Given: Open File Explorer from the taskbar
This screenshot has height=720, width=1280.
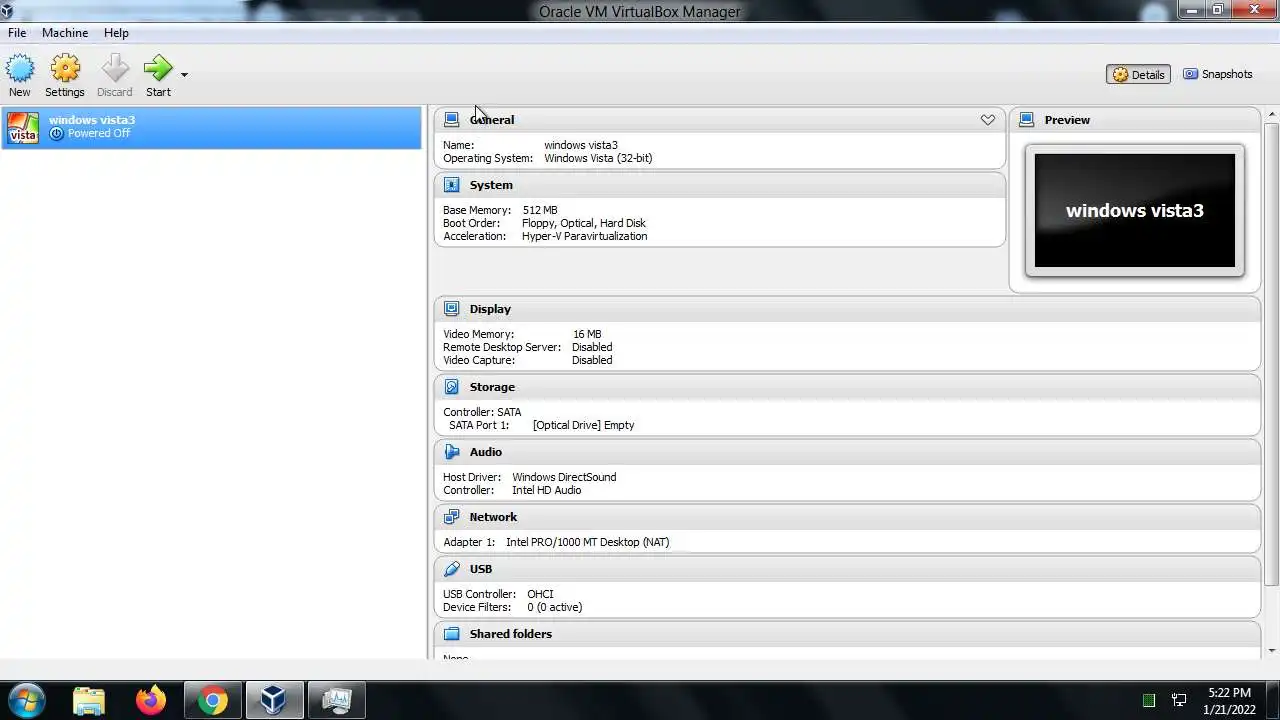Looking at the screenshot, I should pos(89,700).
